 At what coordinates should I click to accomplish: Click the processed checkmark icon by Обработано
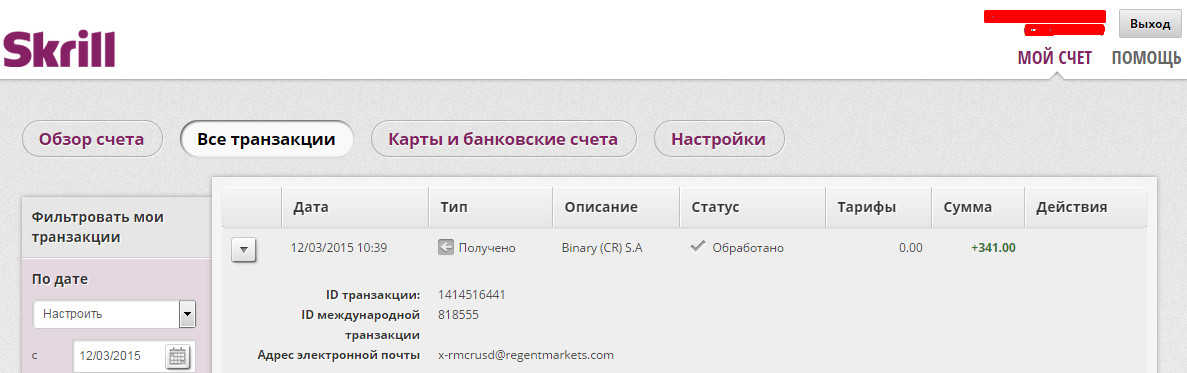tap(698, 247)
